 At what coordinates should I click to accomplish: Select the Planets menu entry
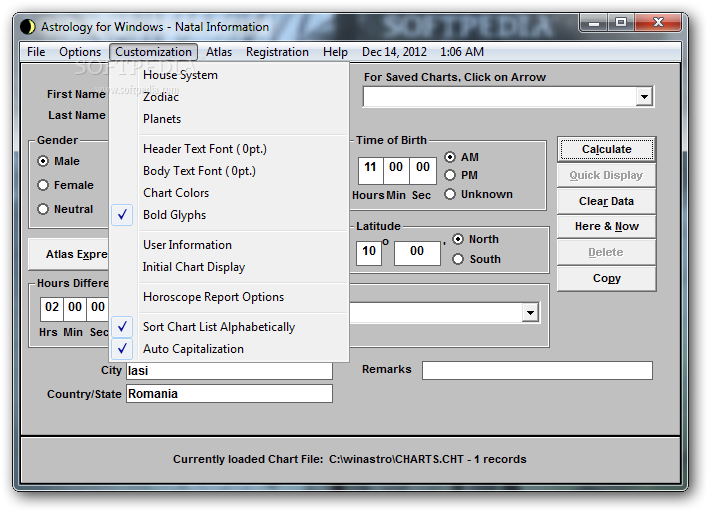pos(229,119)
